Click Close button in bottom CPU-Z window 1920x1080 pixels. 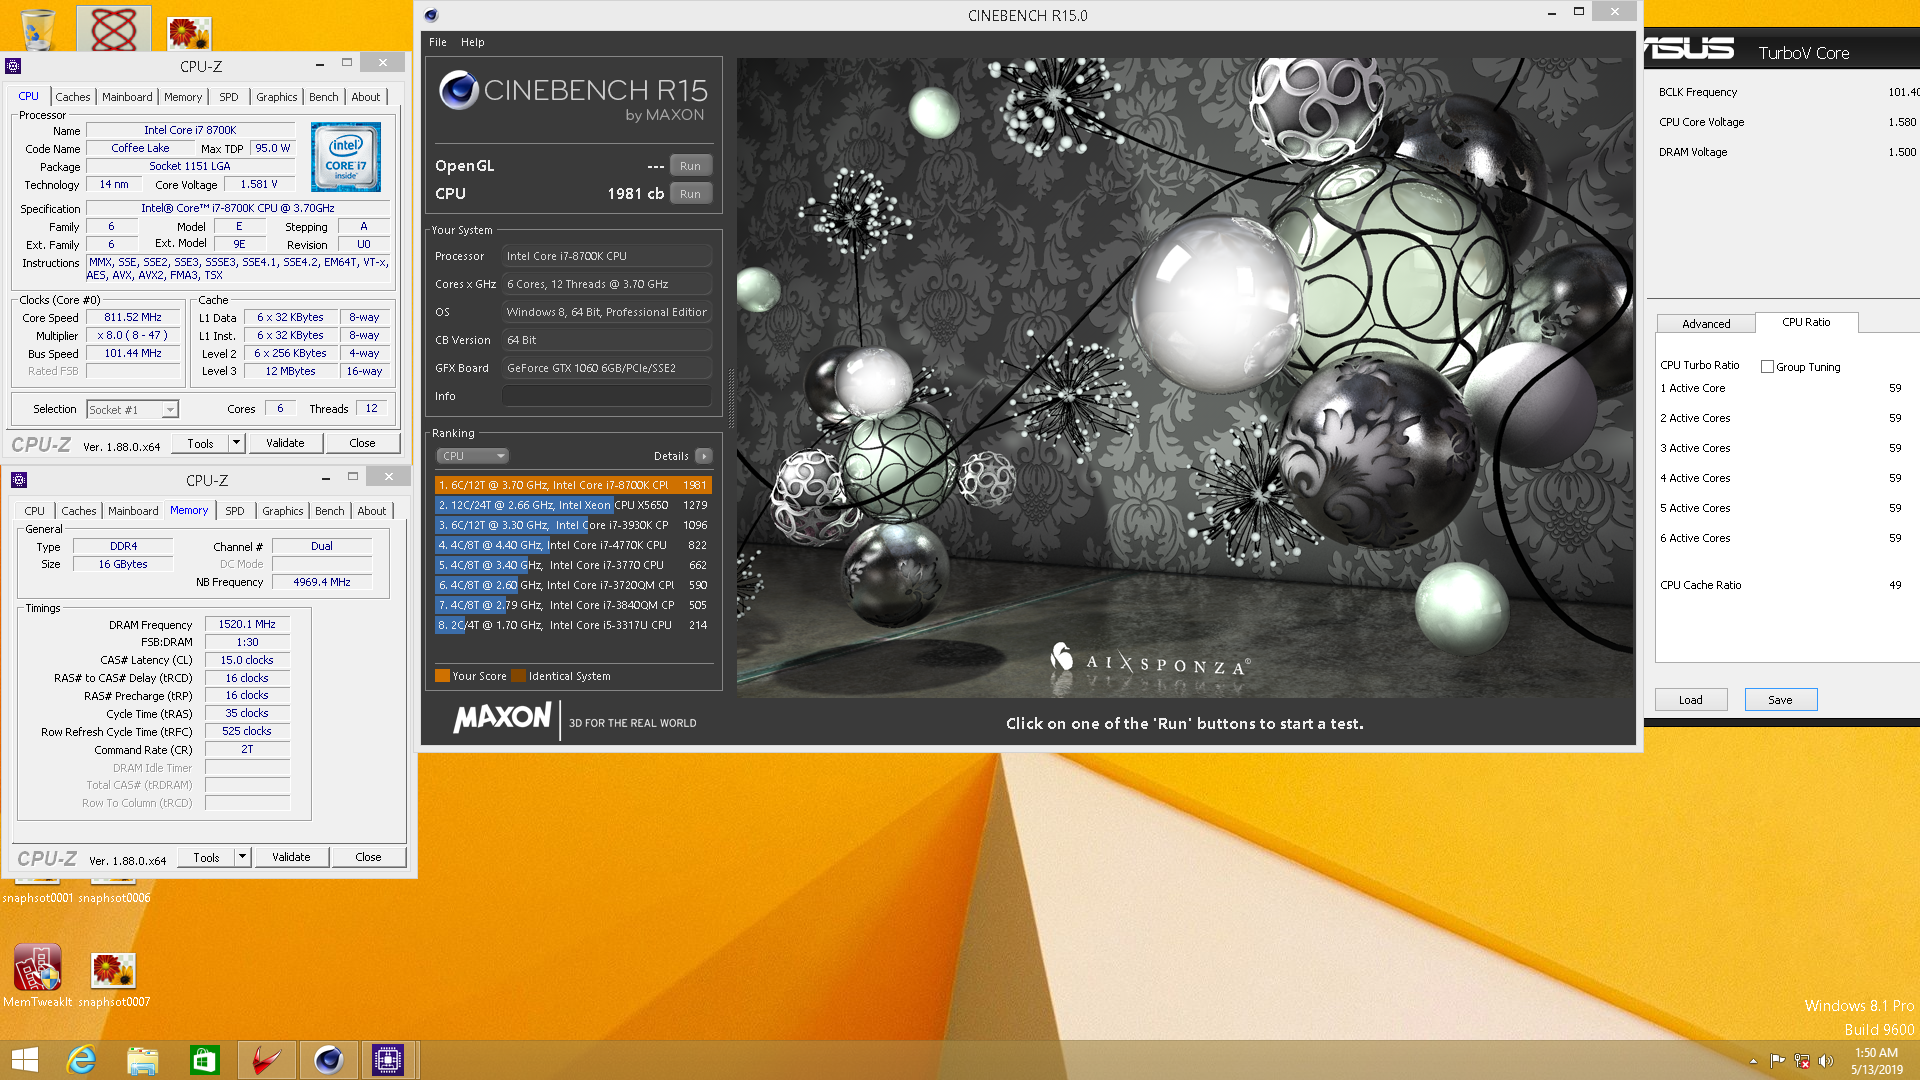click(368, 857)
